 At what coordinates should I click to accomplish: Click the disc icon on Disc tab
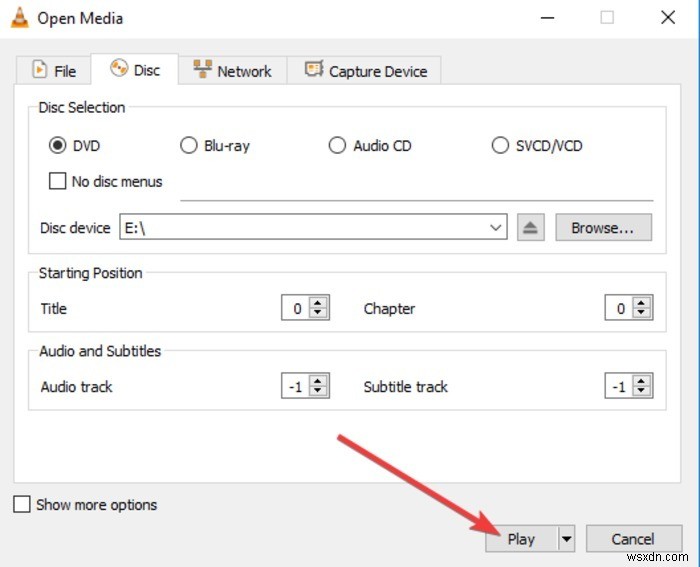click(x=119, y=69)
